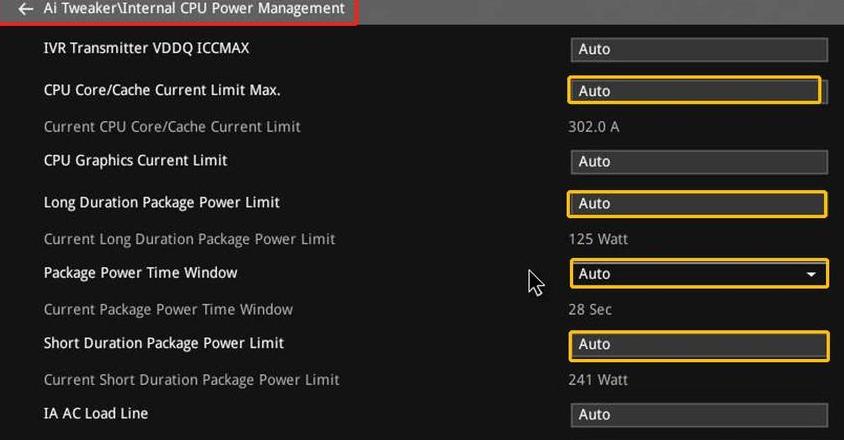Select the IA AC Load Line label
844x440 pixels.
[x=96, y=414]
